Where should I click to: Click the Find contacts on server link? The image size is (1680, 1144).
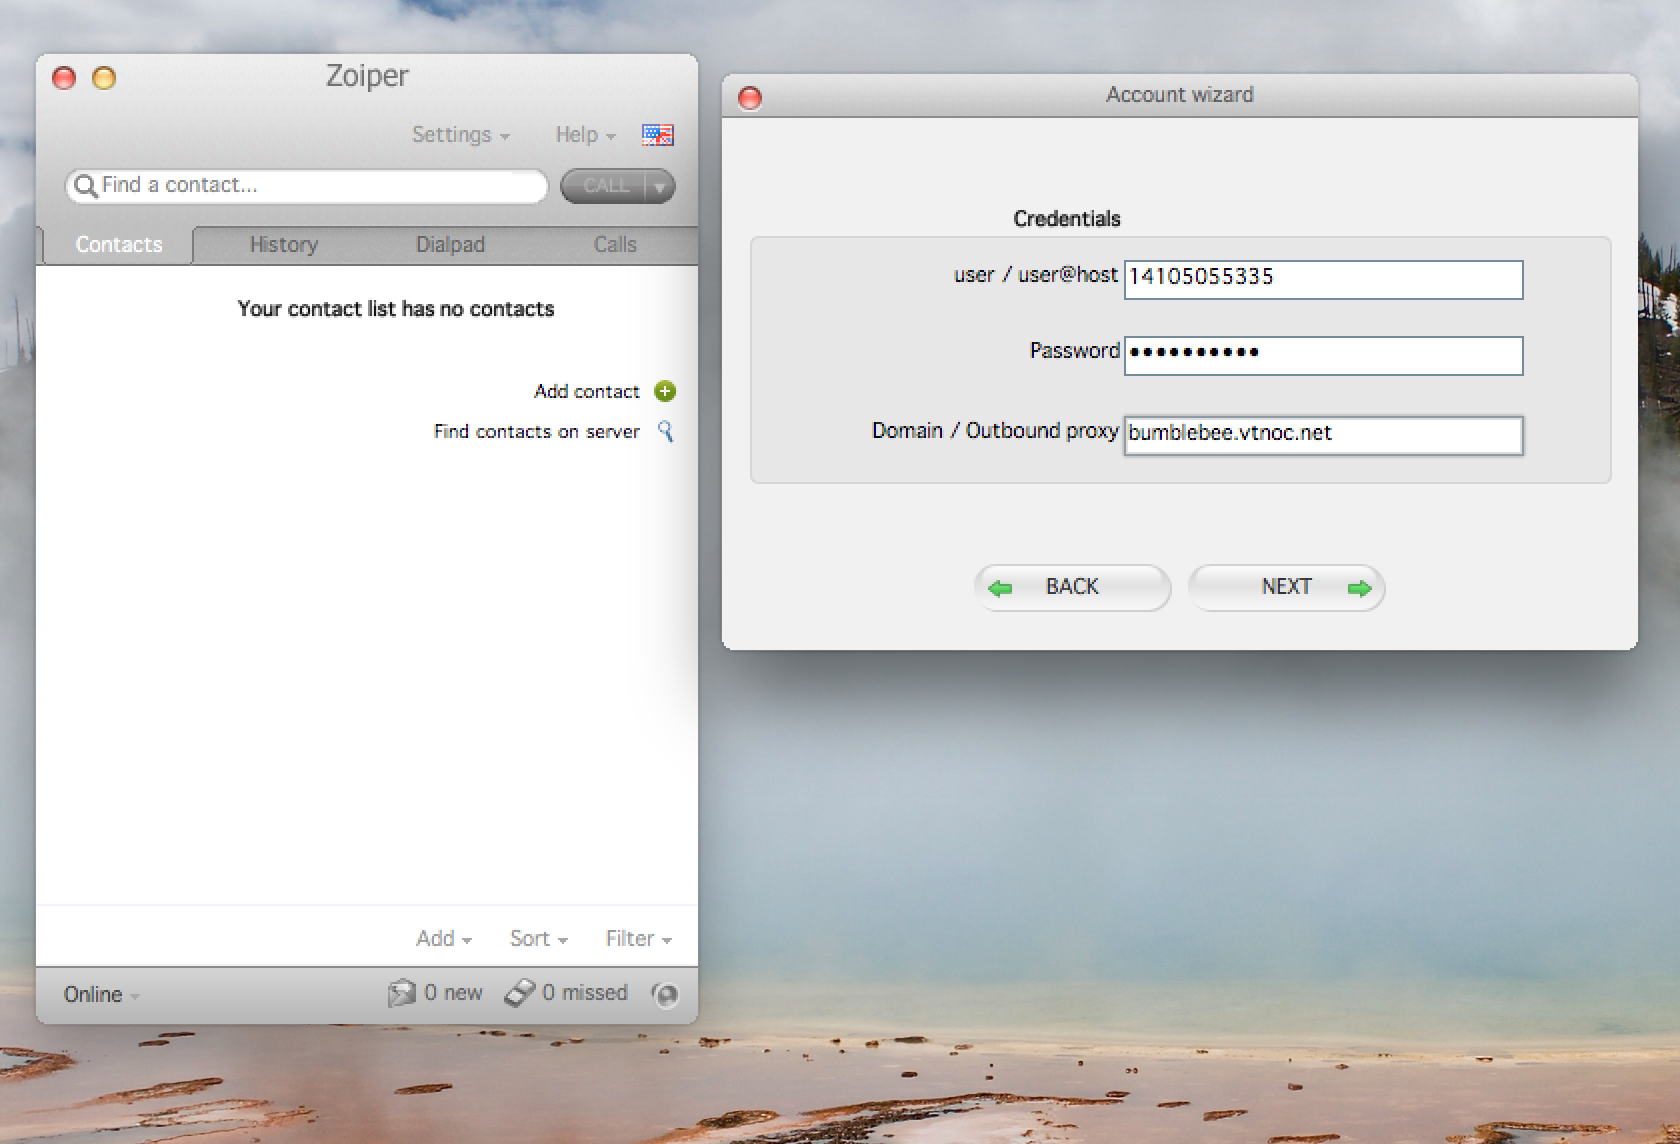(537, 431)
